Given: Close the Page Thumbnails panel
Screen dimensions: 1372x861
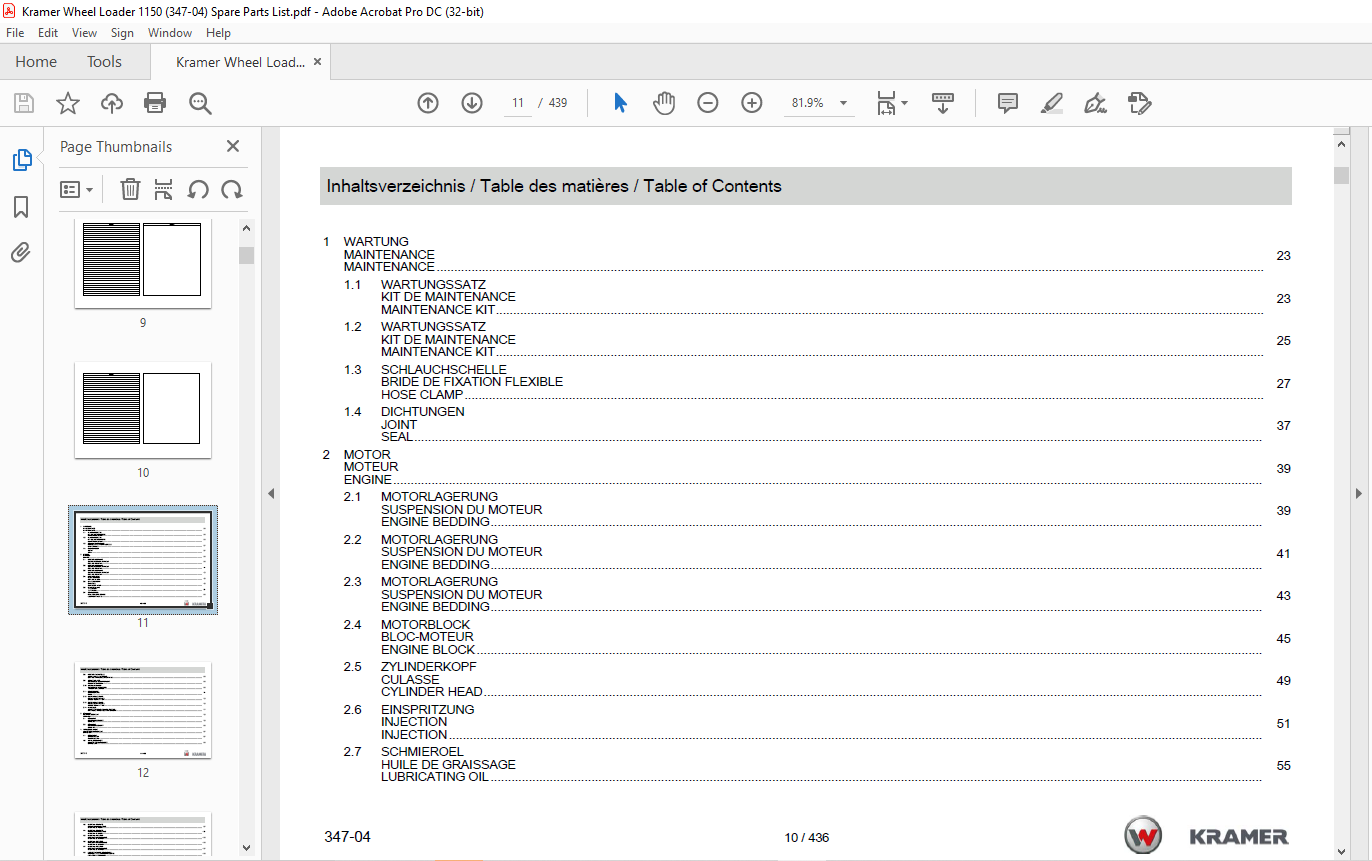Looking at the screenshot, I should [x=233, y=146].
